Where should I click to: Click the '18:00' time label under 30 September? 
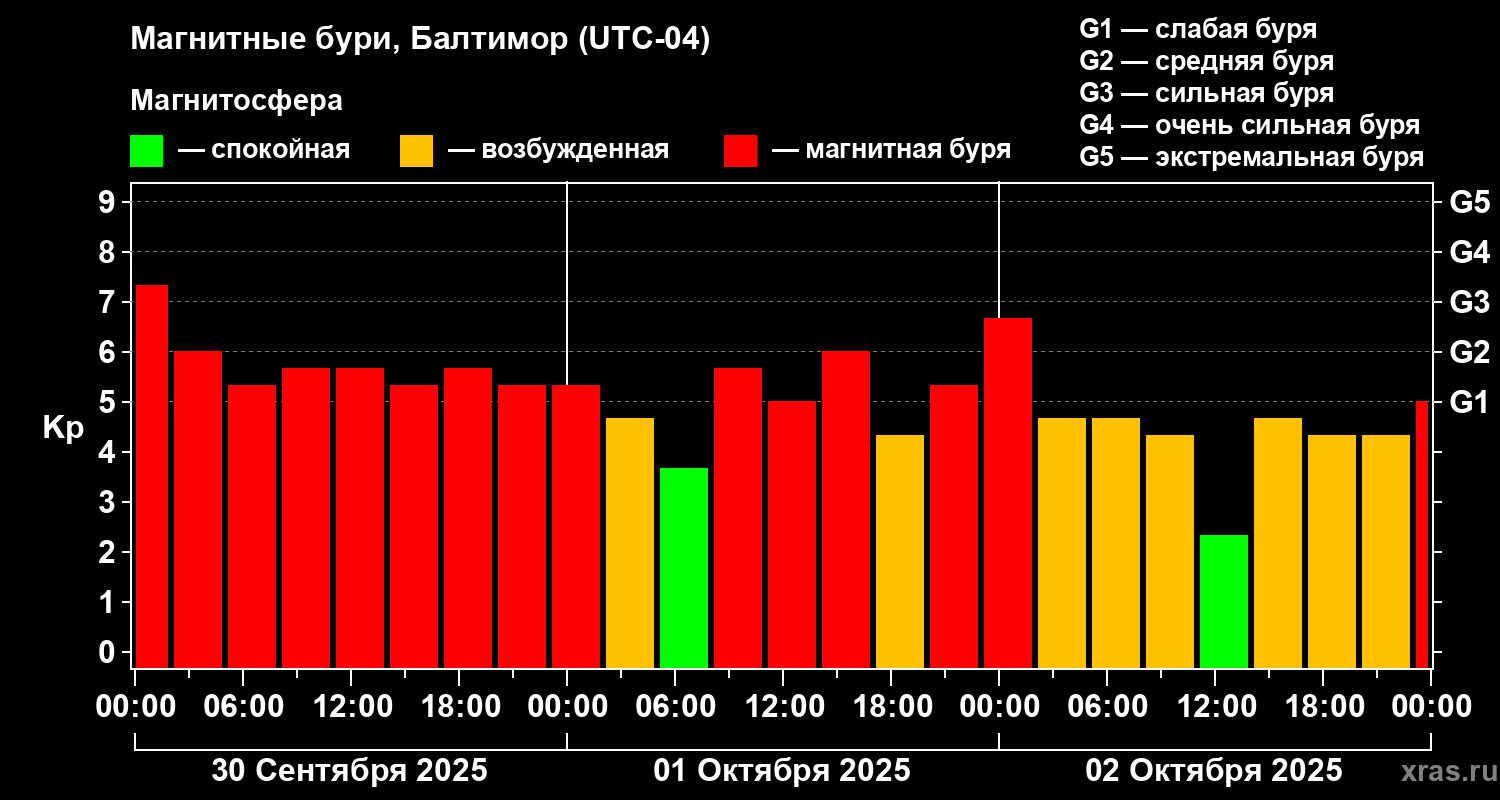coord(459,707)
